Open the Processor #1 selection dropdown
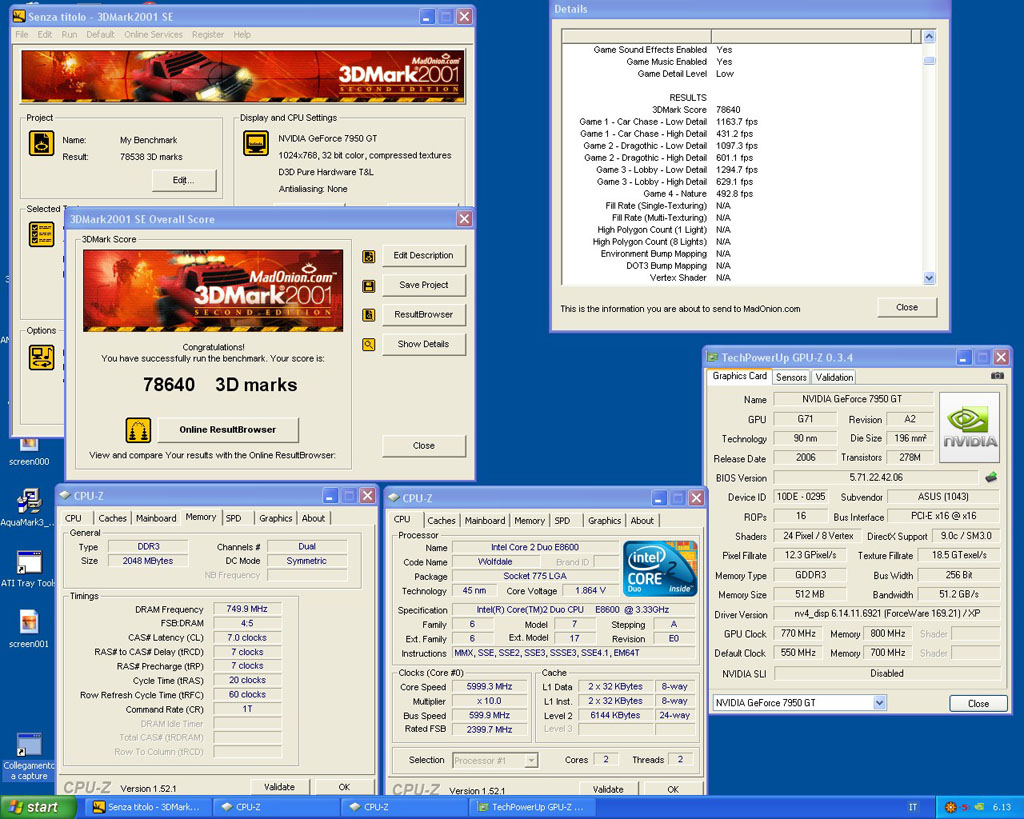Viewport: 1024px width, 819px height. [531, 760]
